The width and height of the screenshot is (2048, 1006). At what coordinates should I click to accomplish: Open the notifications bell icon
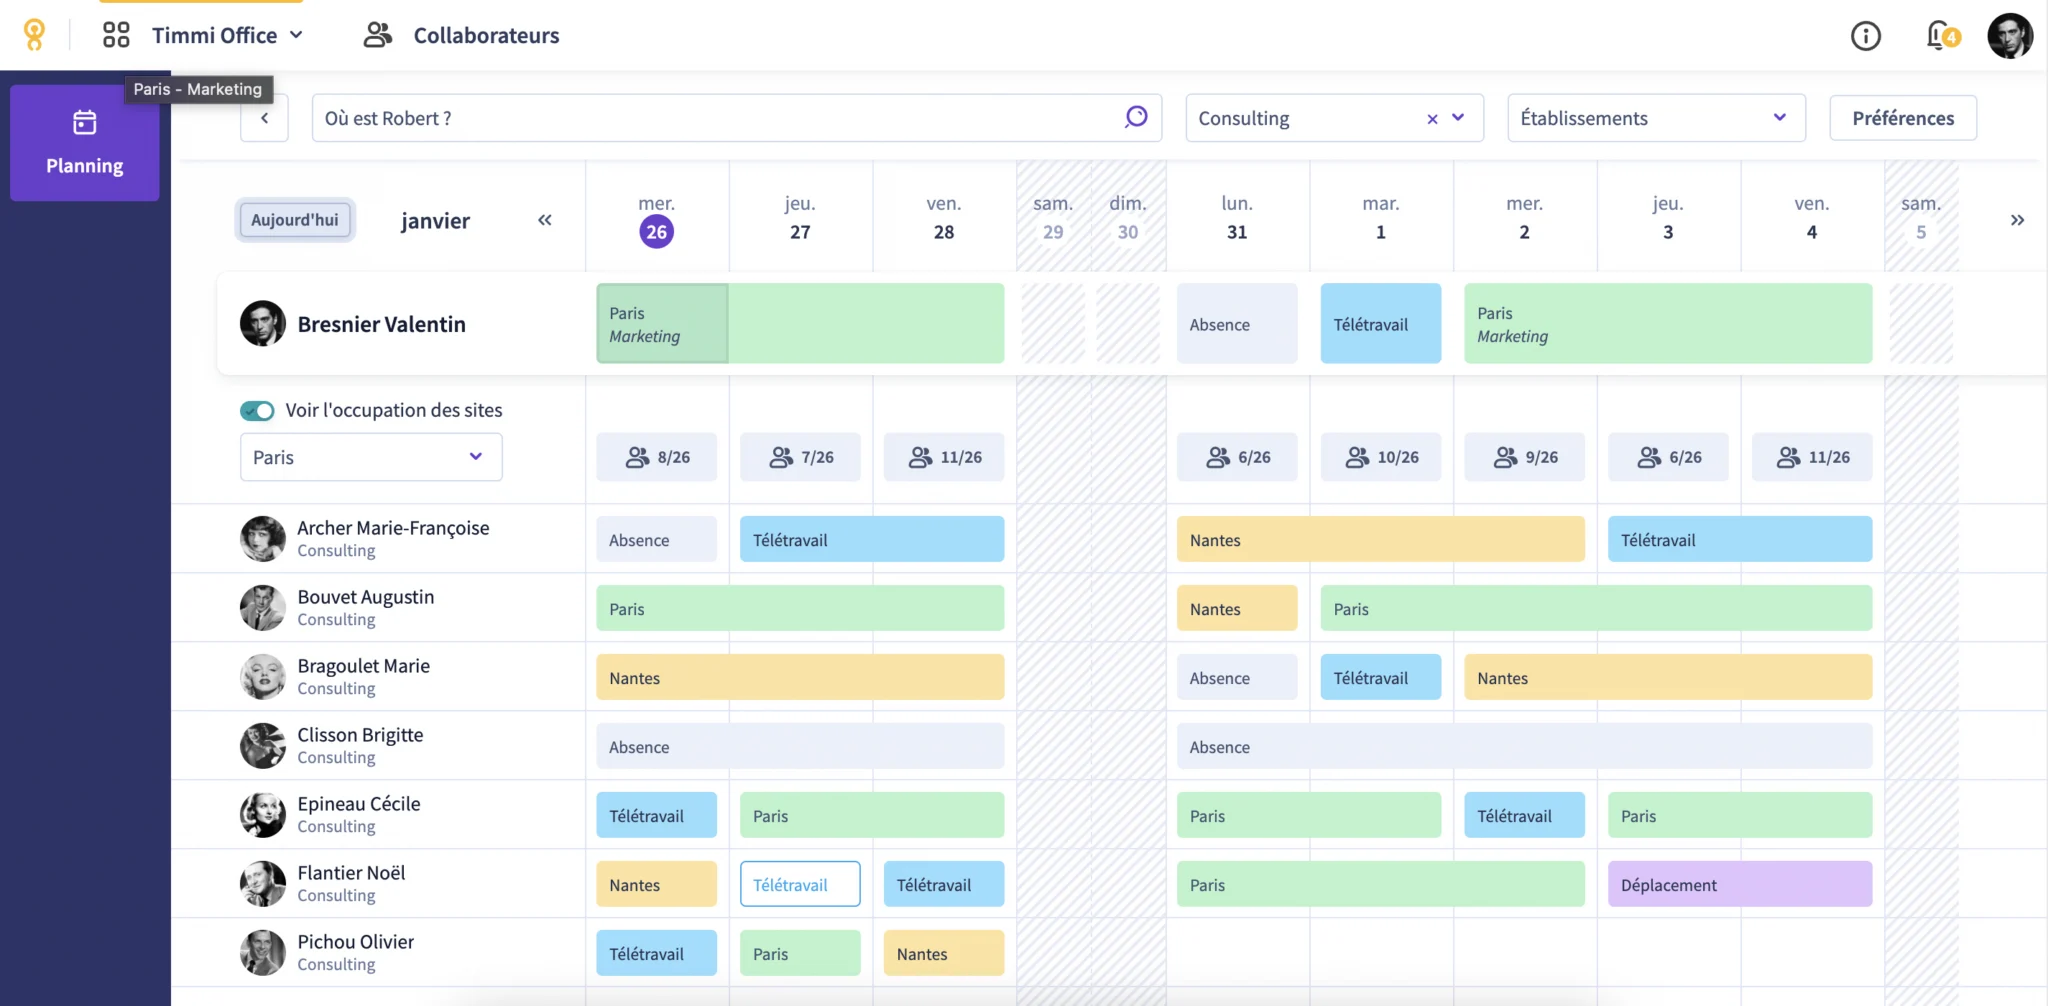(1940, 36)
